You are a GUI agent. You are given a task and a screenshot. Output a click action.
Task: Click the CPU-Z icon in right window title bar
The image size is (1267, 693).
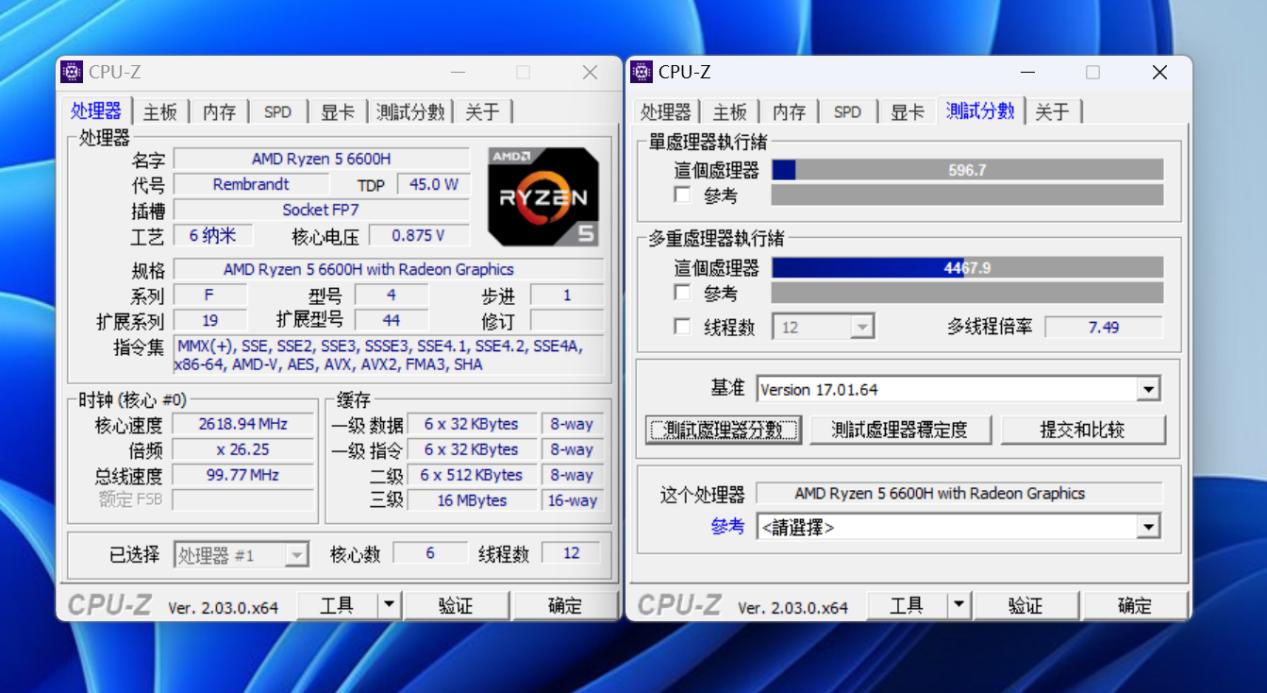point(643,72)
